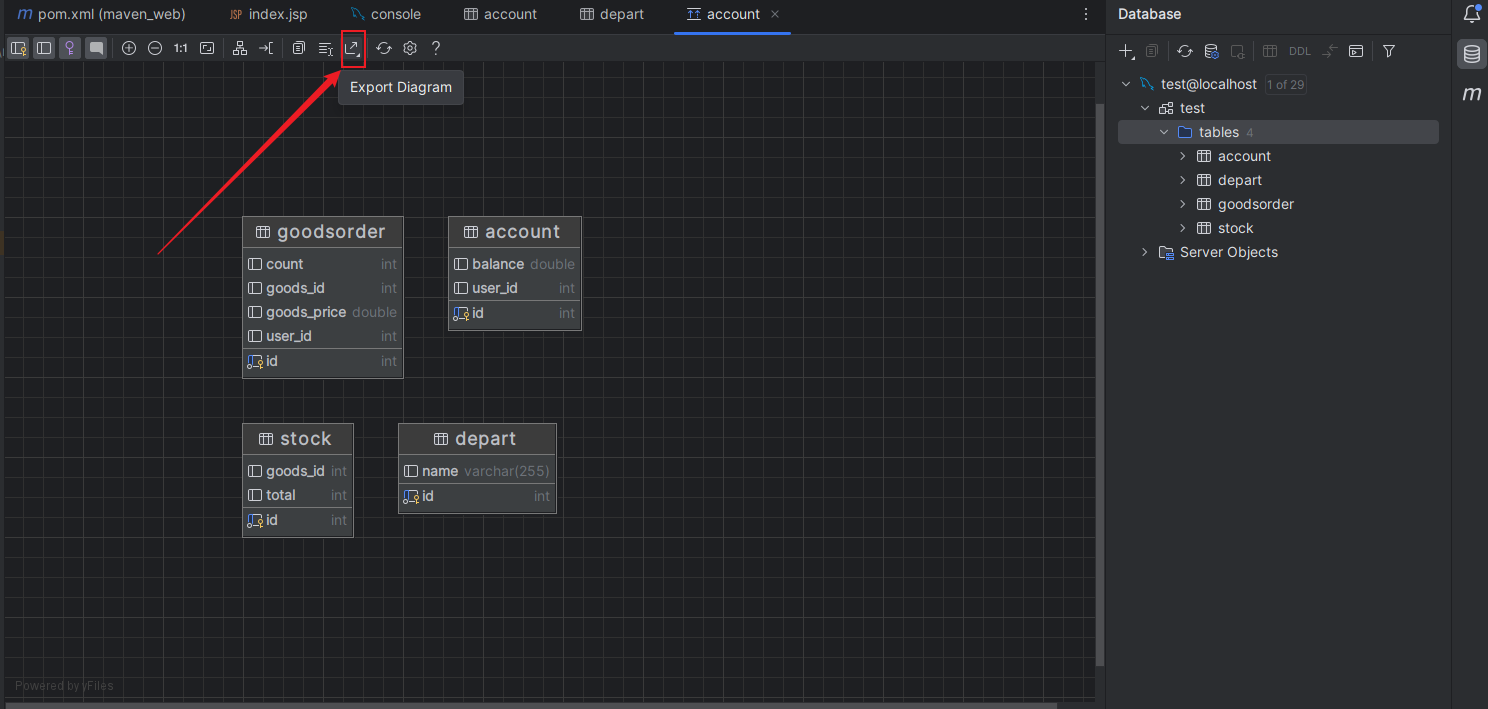This screenshot has height=709, width=1488.
Task: Open diagram settings gear icon
Action: pyautogui.click(x=410, y=48)
